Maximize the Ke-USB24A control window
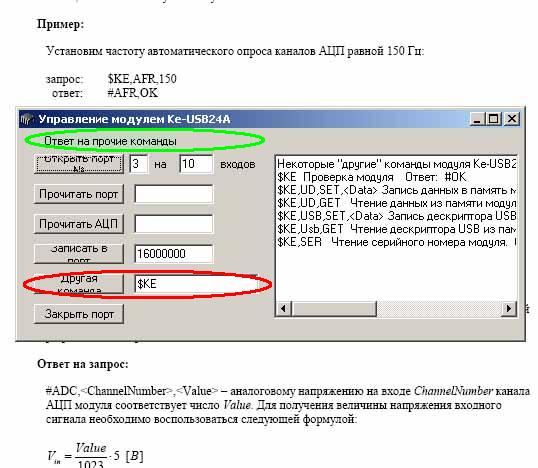This screenshot has width=538, height=468. [x=493, y=119]
